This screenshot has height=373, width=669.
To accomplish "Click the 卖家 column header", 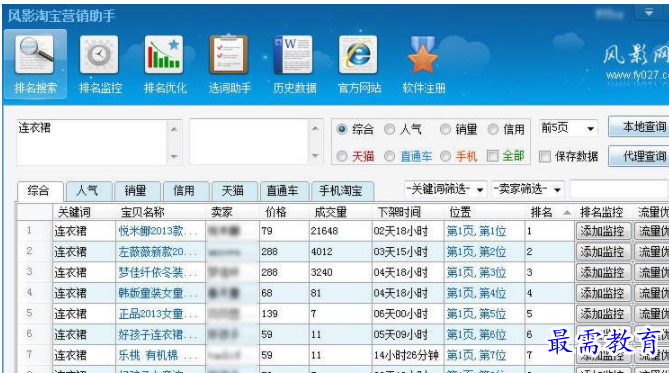I will [x=221, y=212].
